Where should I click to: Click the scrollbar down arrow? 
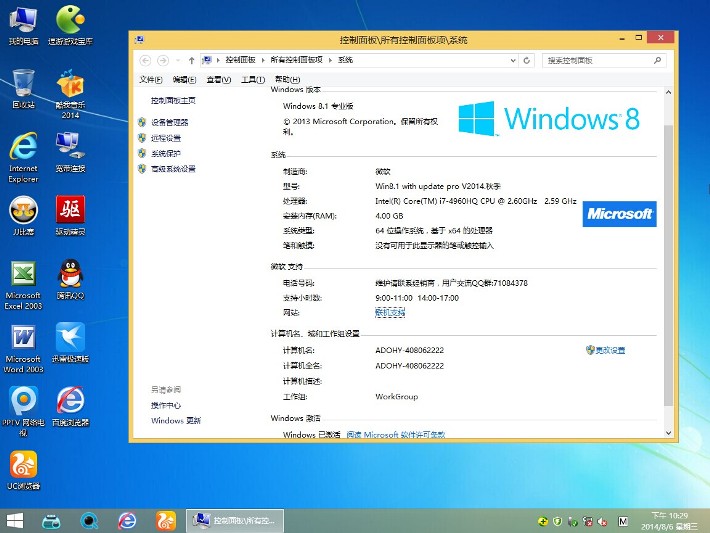click(668, 433)
